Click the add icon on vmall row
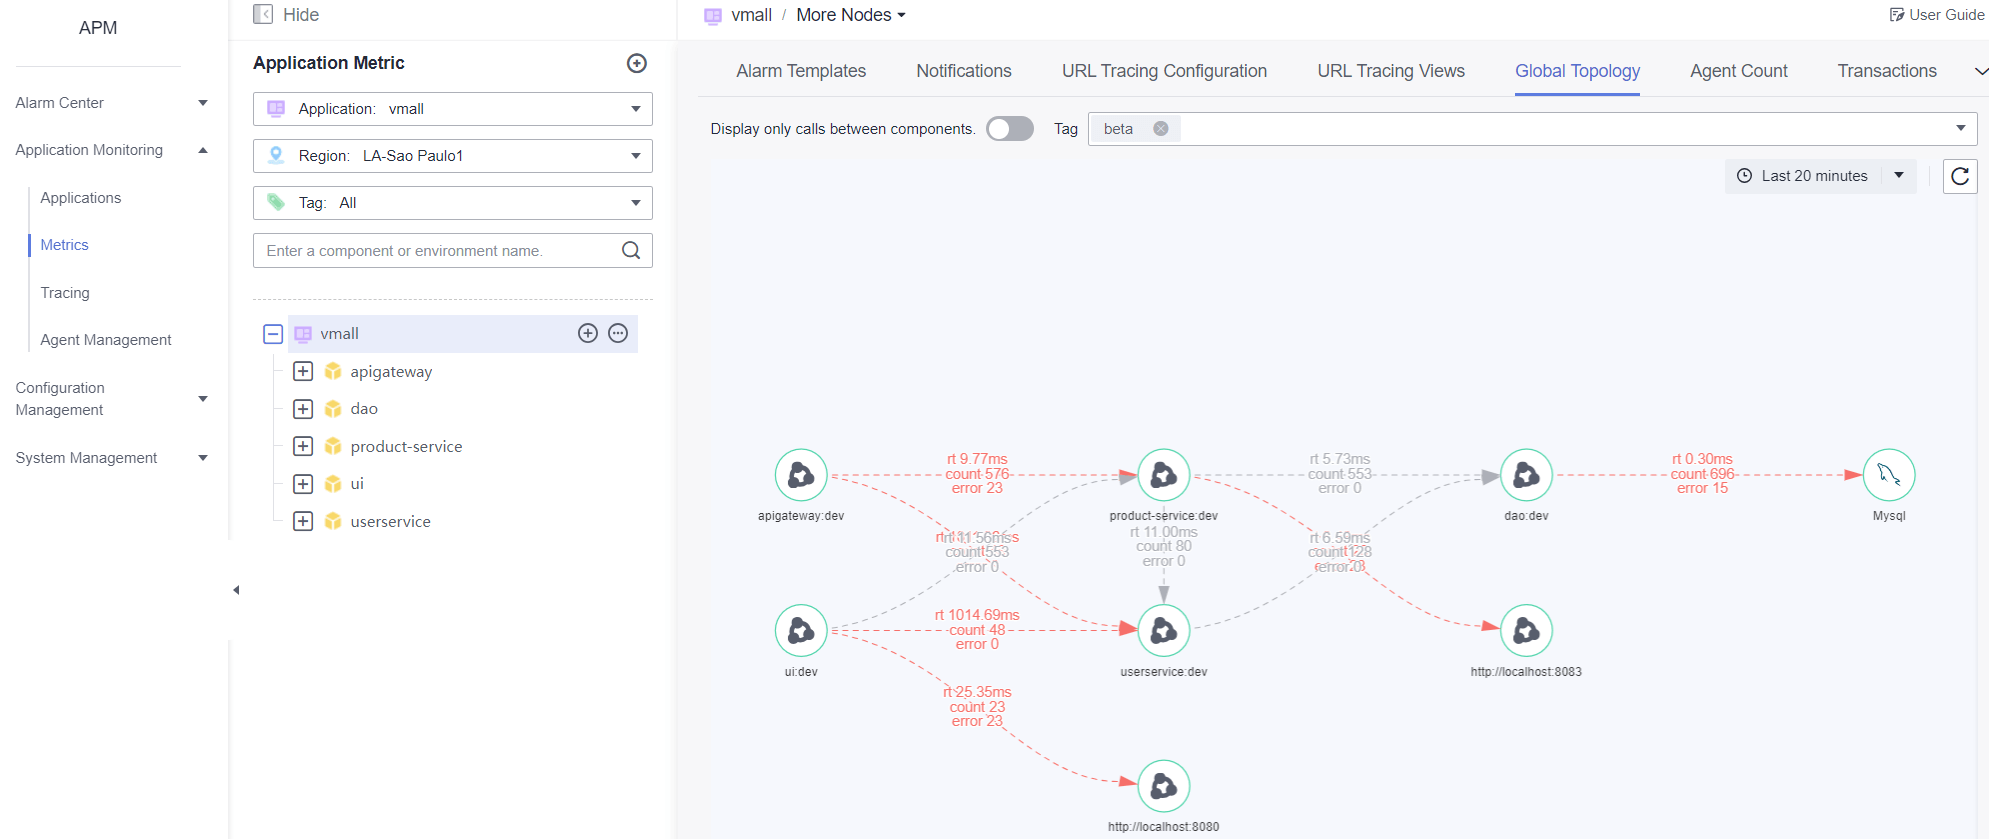1989x839 pixels. tap(588, 333)
